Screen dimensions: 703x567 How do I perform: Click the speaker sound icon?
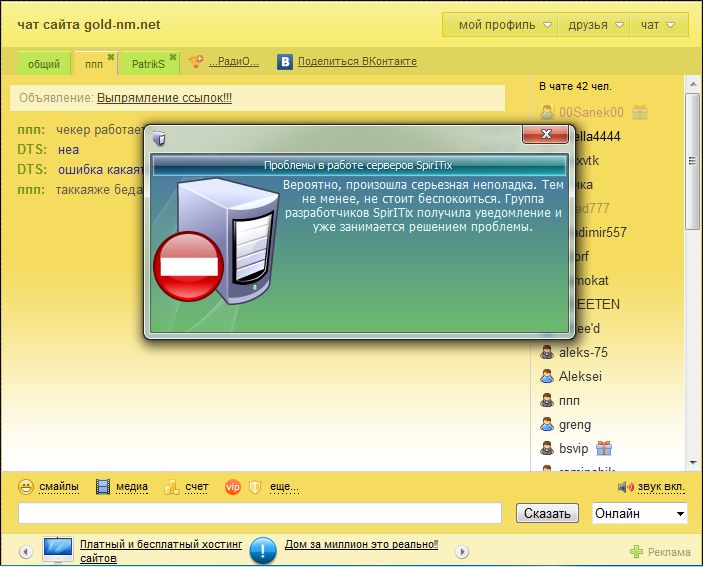(626, 487)
